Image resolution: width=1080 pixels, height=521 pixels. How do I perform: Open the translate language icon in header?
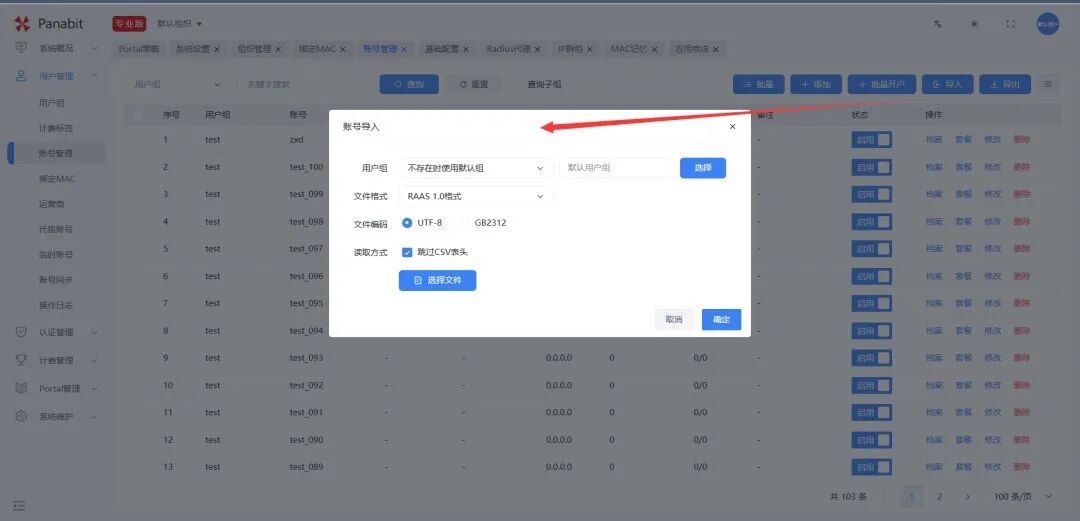click(937, 23)
